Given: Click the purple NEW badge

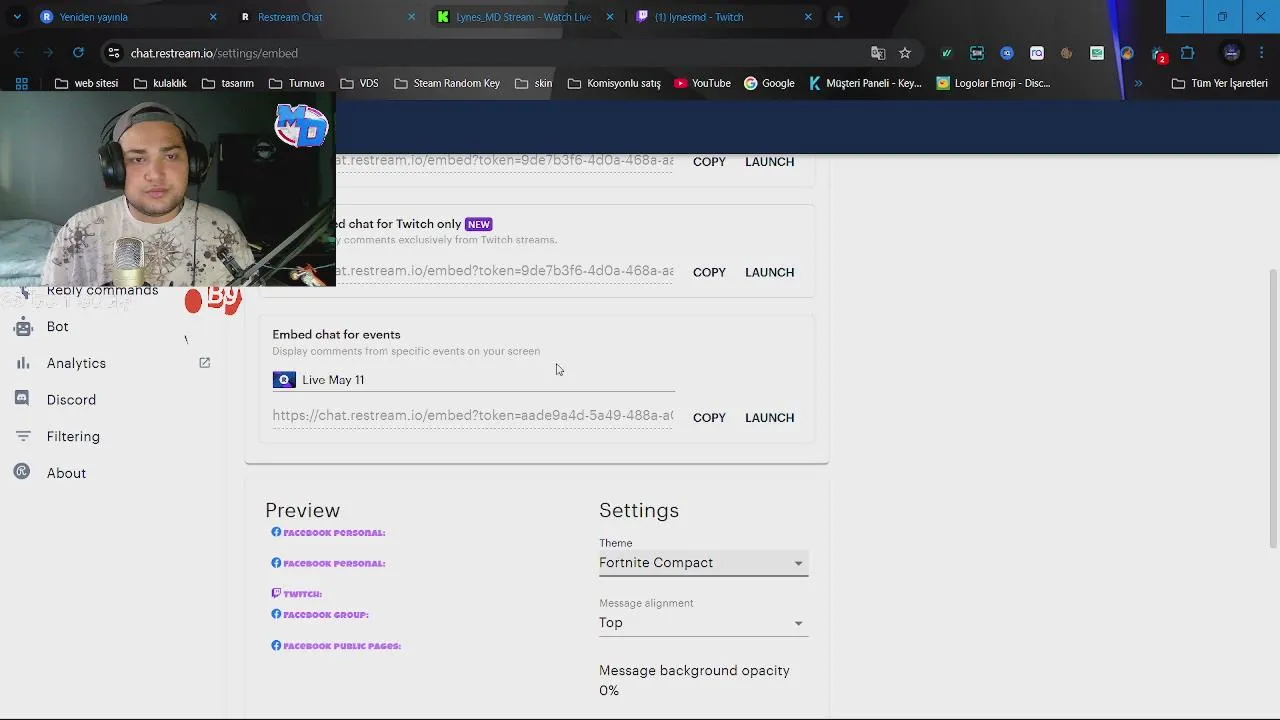Looking at the screenshot, I should (478, 224).
